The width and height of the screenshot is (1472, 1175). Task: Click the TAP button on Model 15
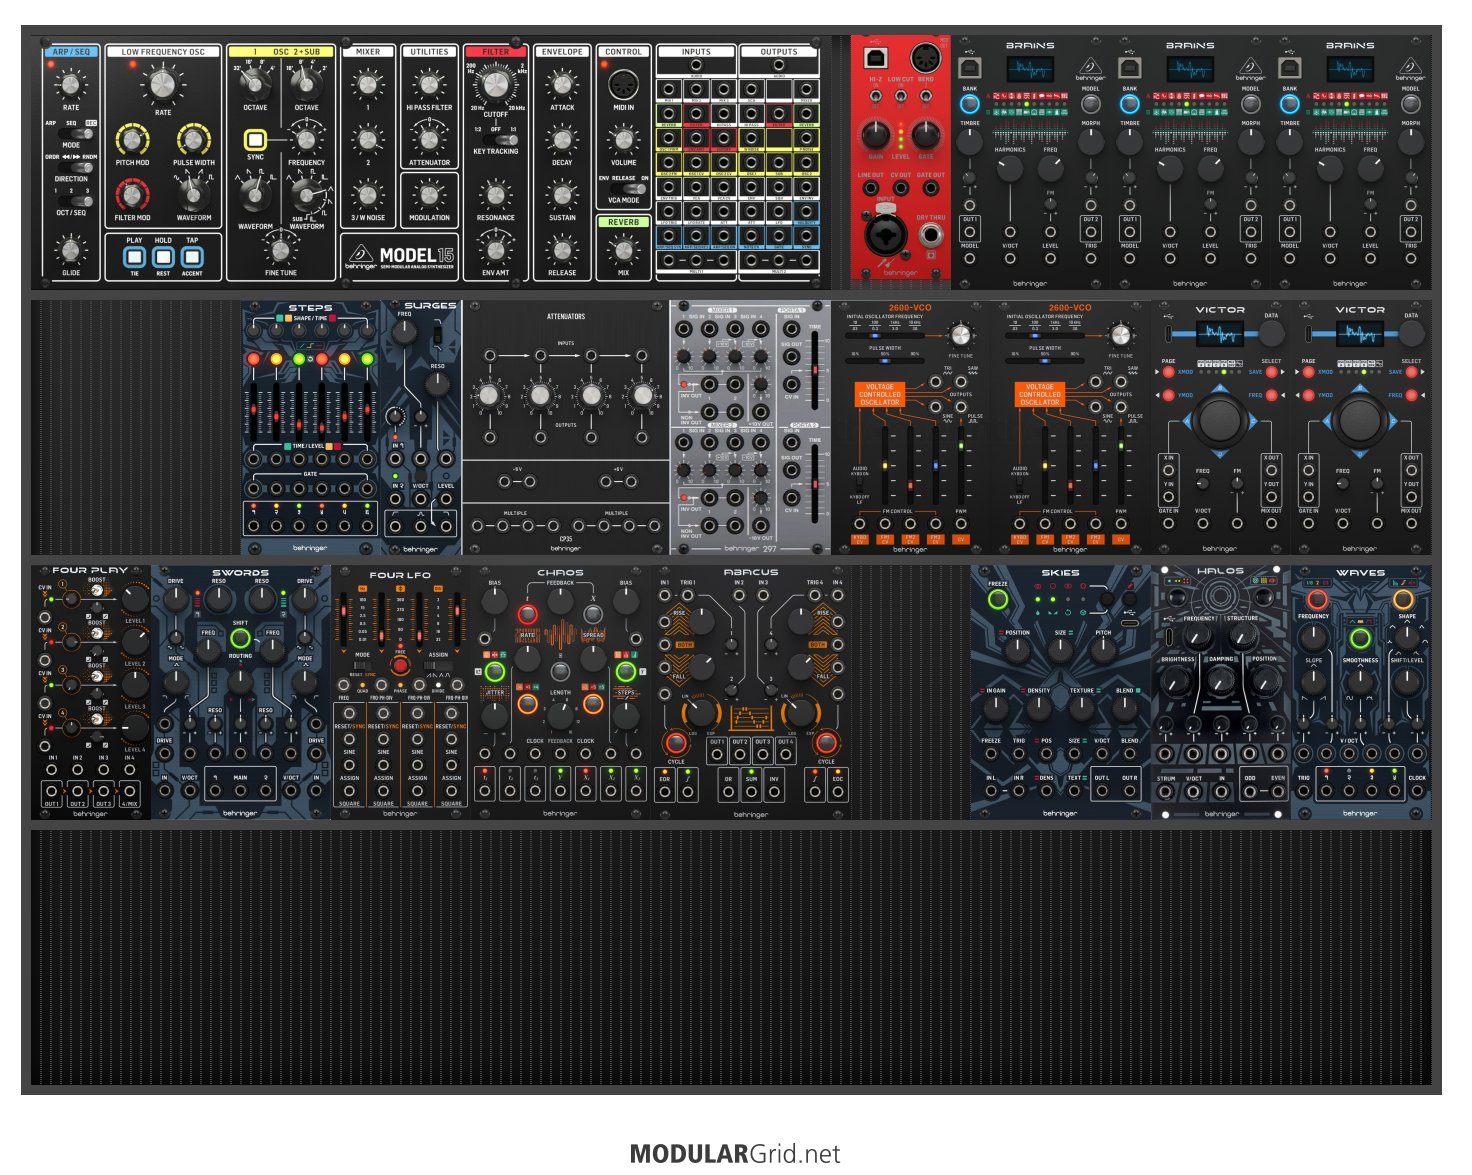(x=192, y=256)
